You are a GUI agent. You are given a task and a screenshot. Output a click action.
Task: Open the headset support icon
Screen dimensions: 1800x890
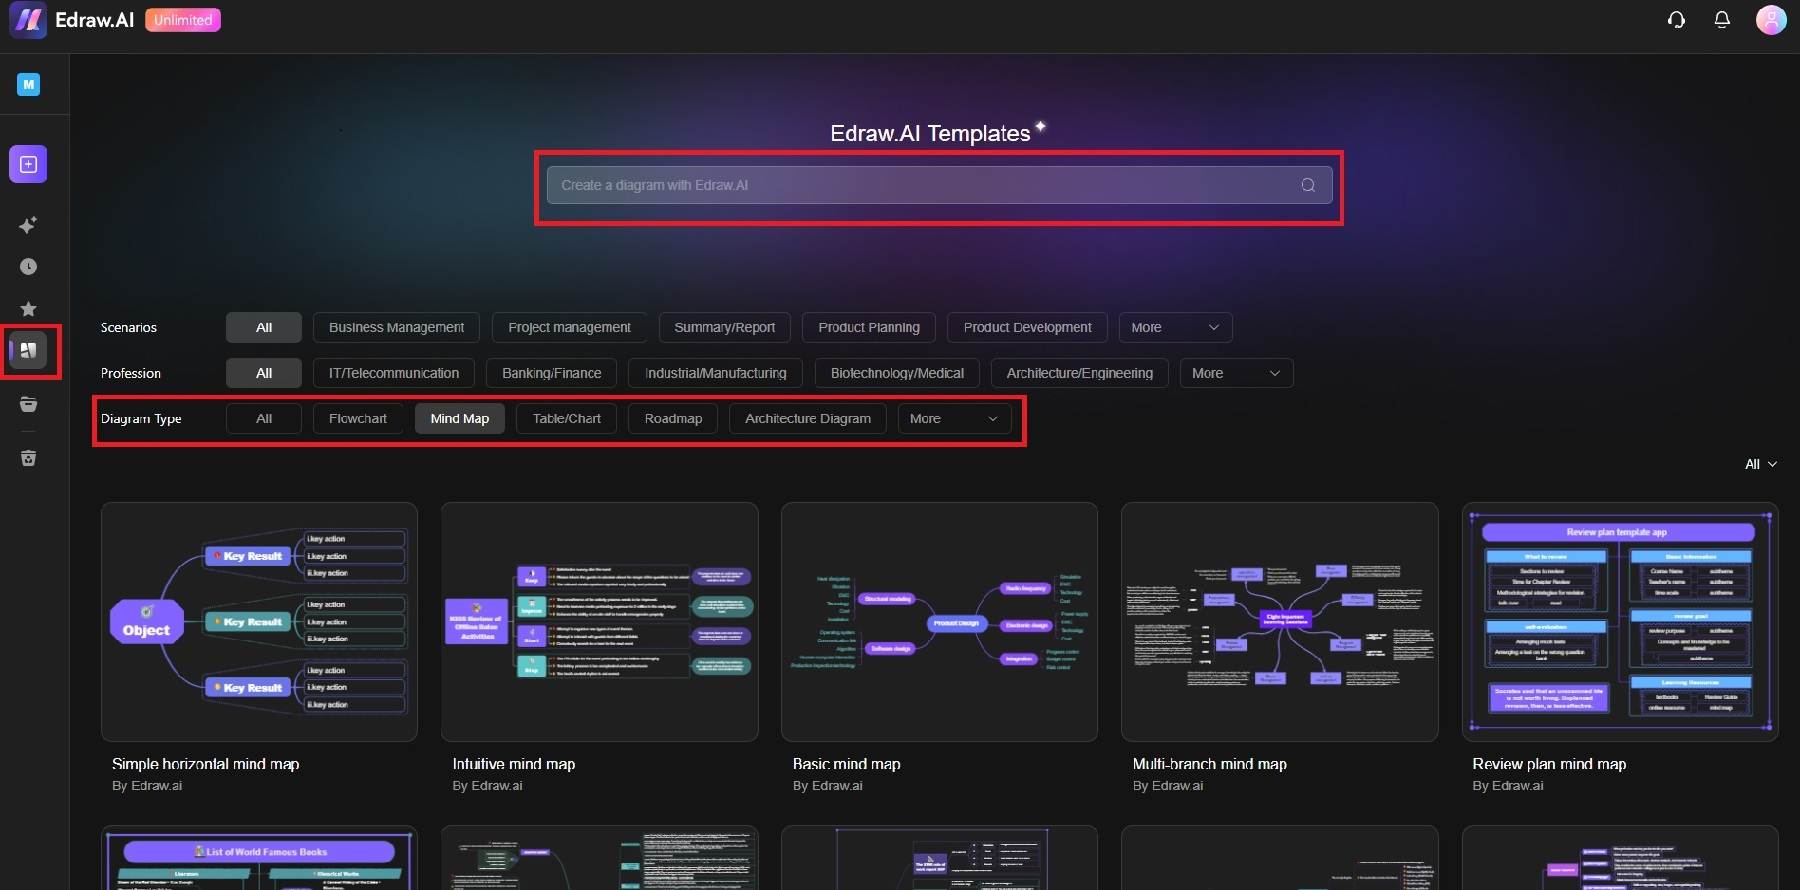(x=1677, y=20)
